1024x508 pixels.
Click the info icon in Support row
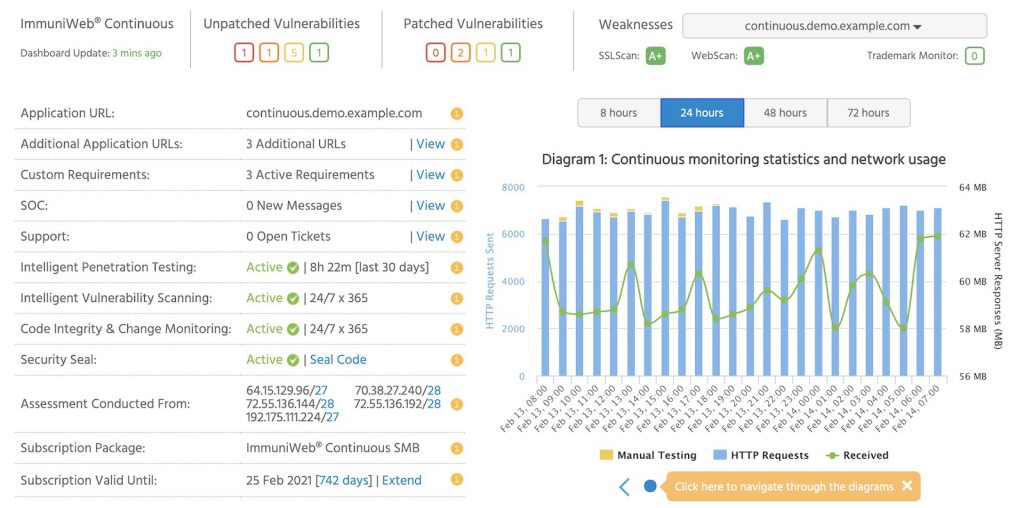[456, 236]
